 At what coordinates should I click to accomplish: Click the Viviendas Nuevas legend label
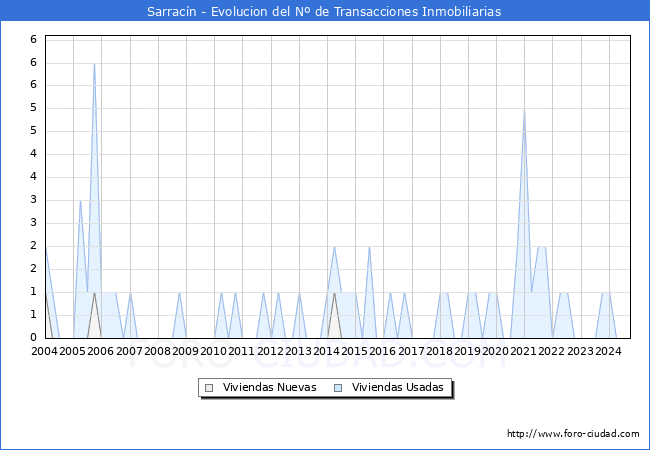[269, 387]
